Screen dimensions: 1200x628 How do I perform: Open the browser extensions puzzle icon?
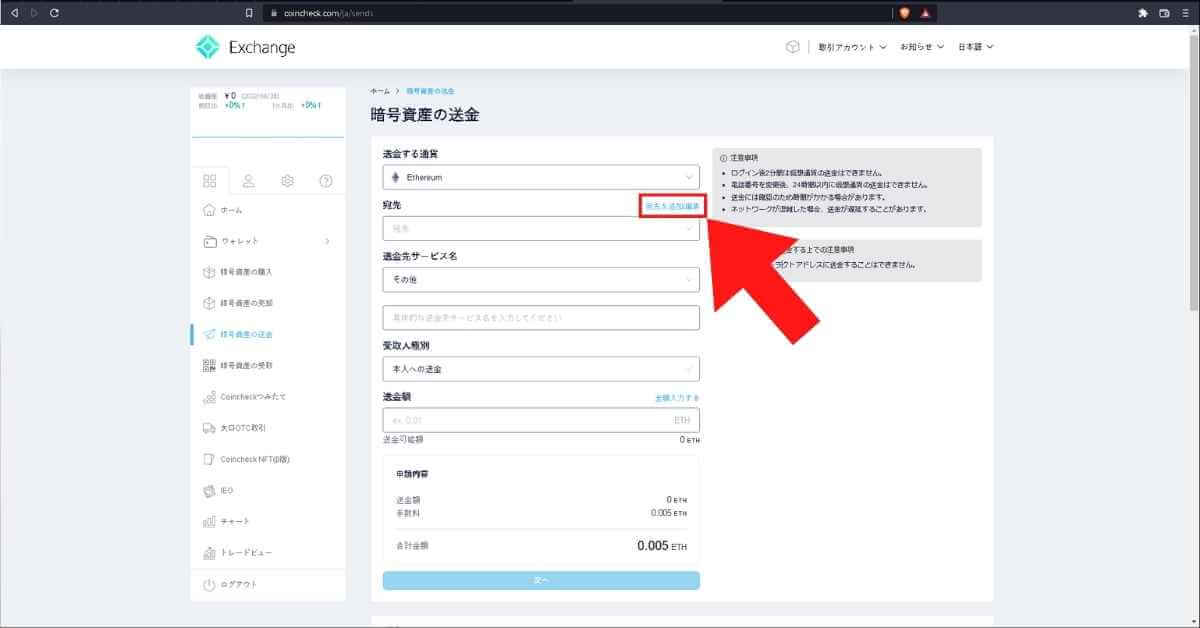coord(1143,13)
